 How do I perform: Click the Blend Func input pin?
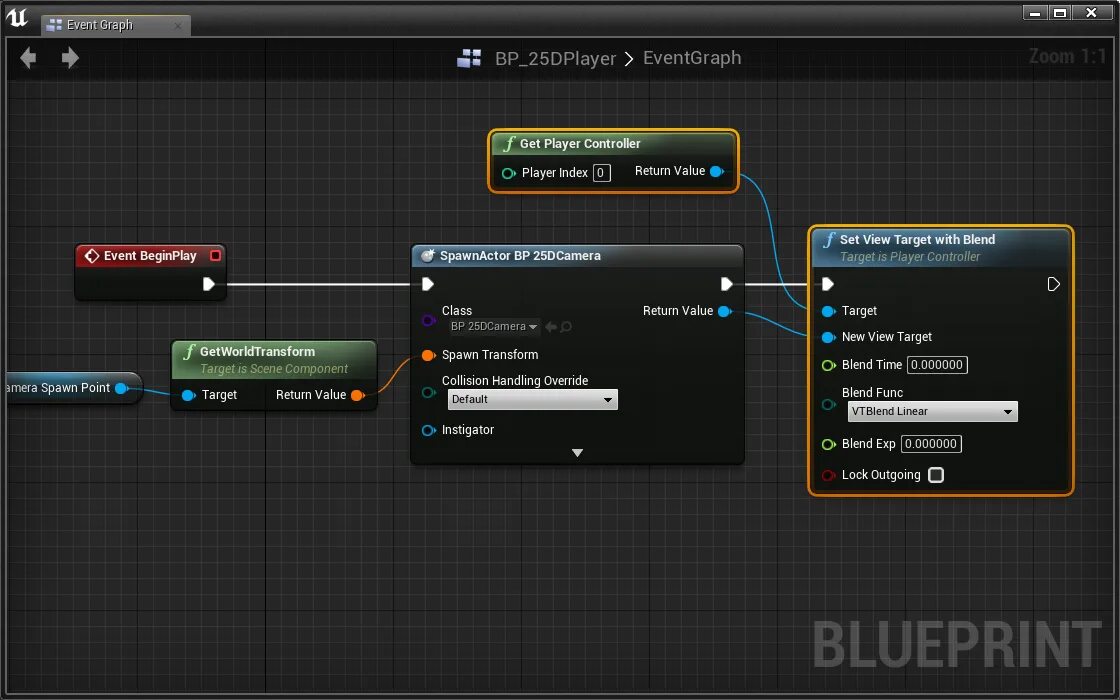[x=829, y=404]
